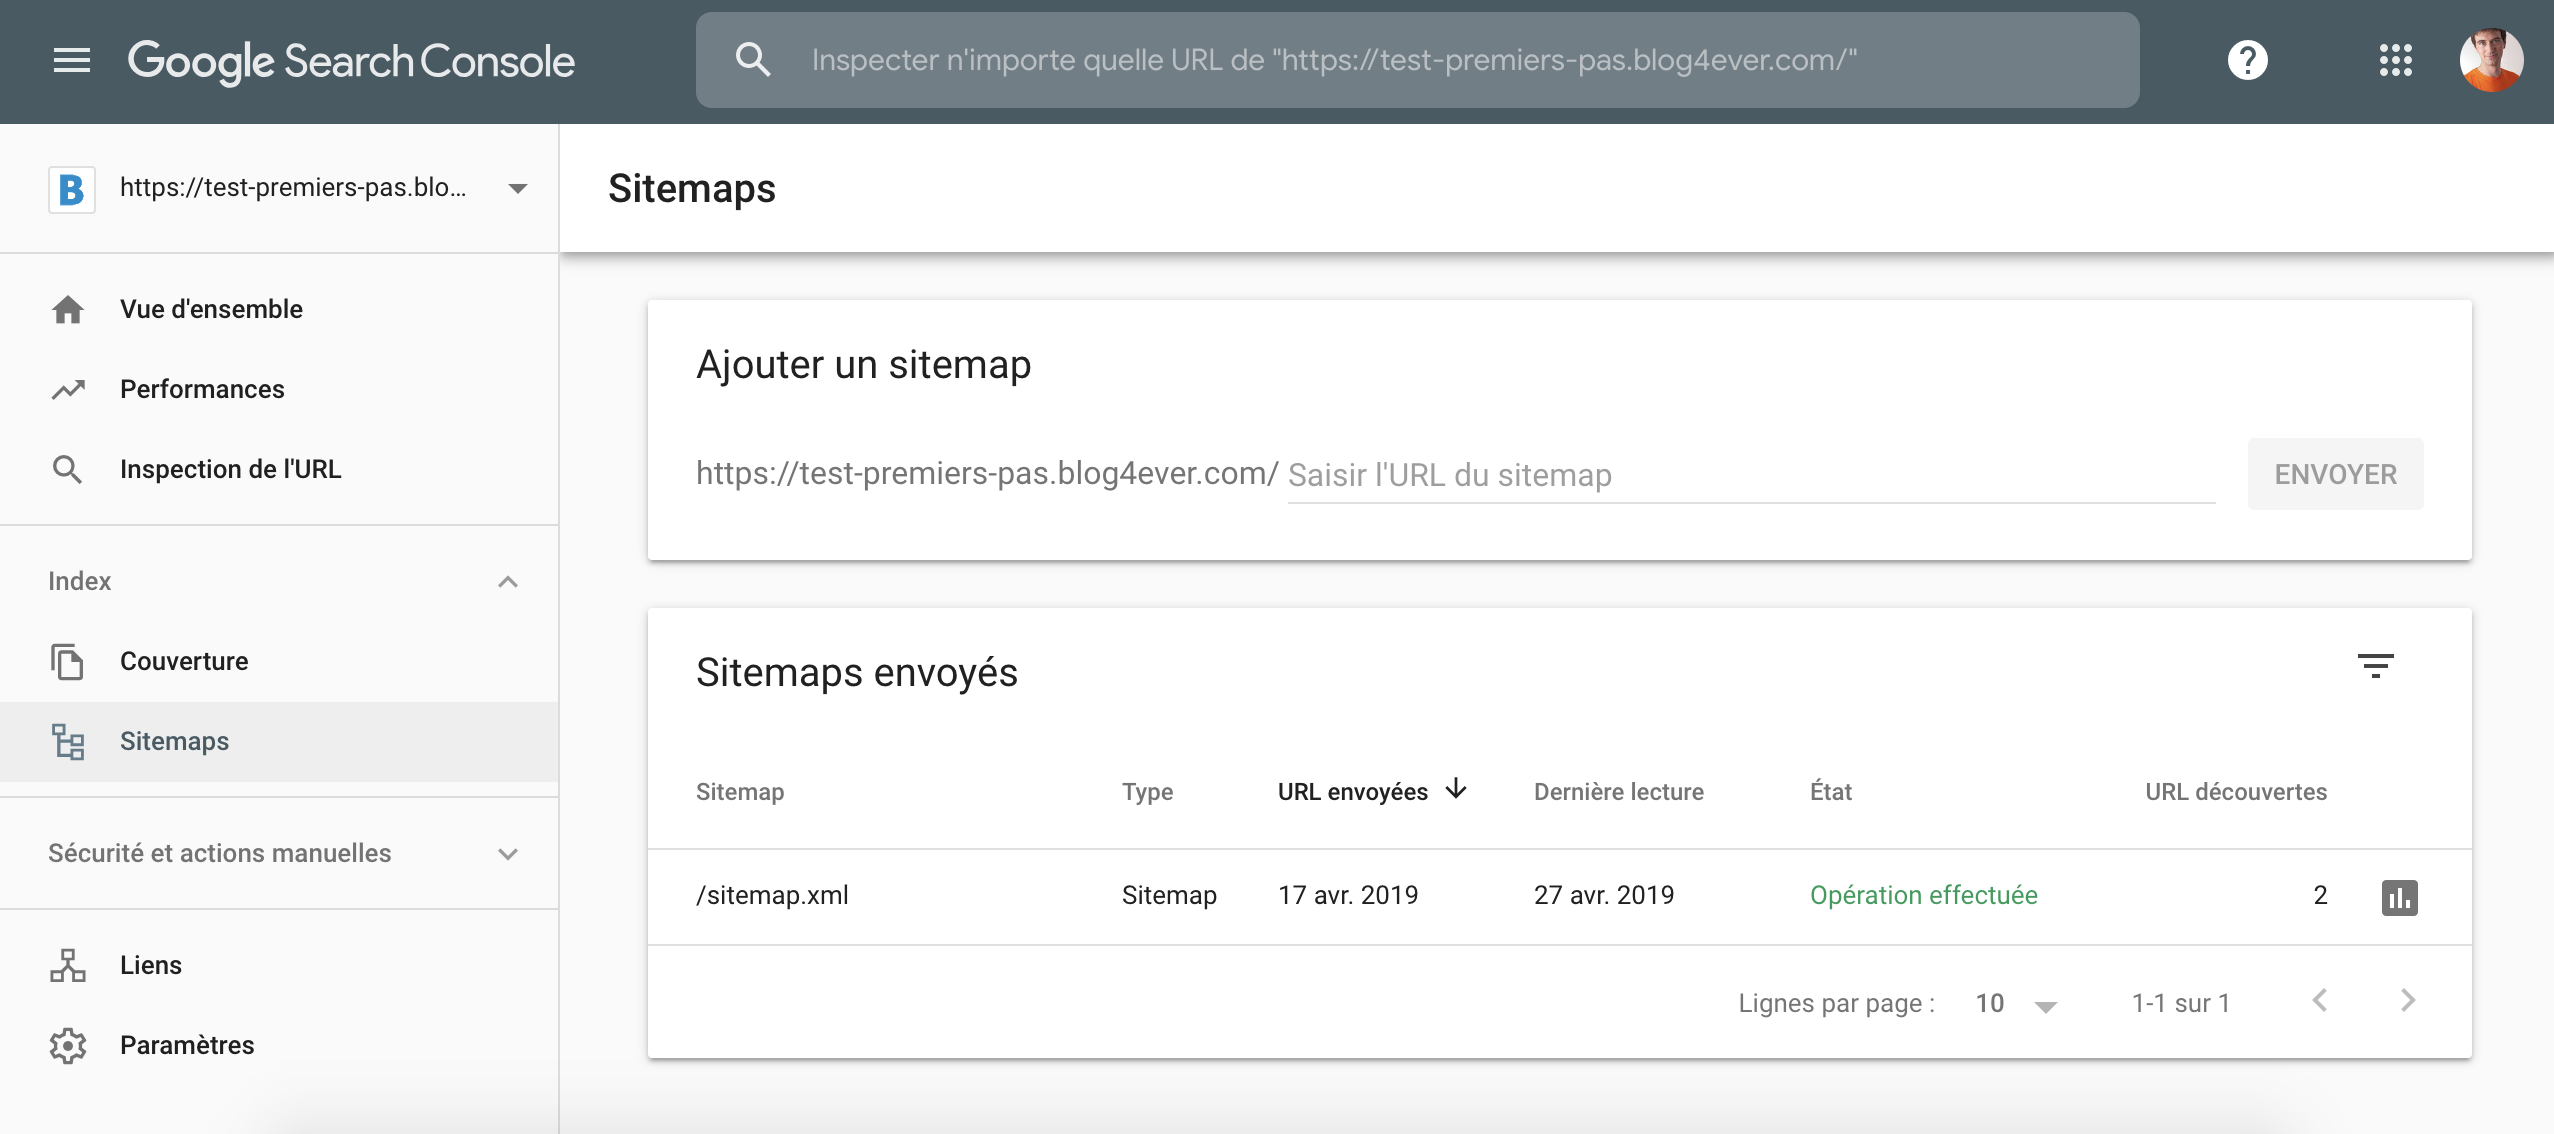Sort by the Sitemap column header
This screenshot has width=2554, height=1134.
[x=740, y=792]
